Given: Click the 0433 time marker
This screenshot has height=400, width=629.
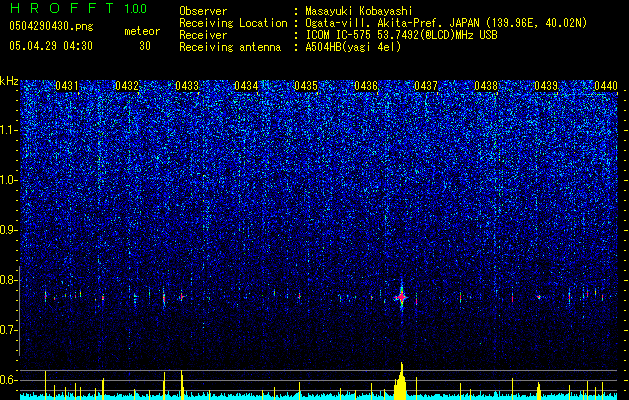Looking at the screenshot, I should (x=187, y=86).
